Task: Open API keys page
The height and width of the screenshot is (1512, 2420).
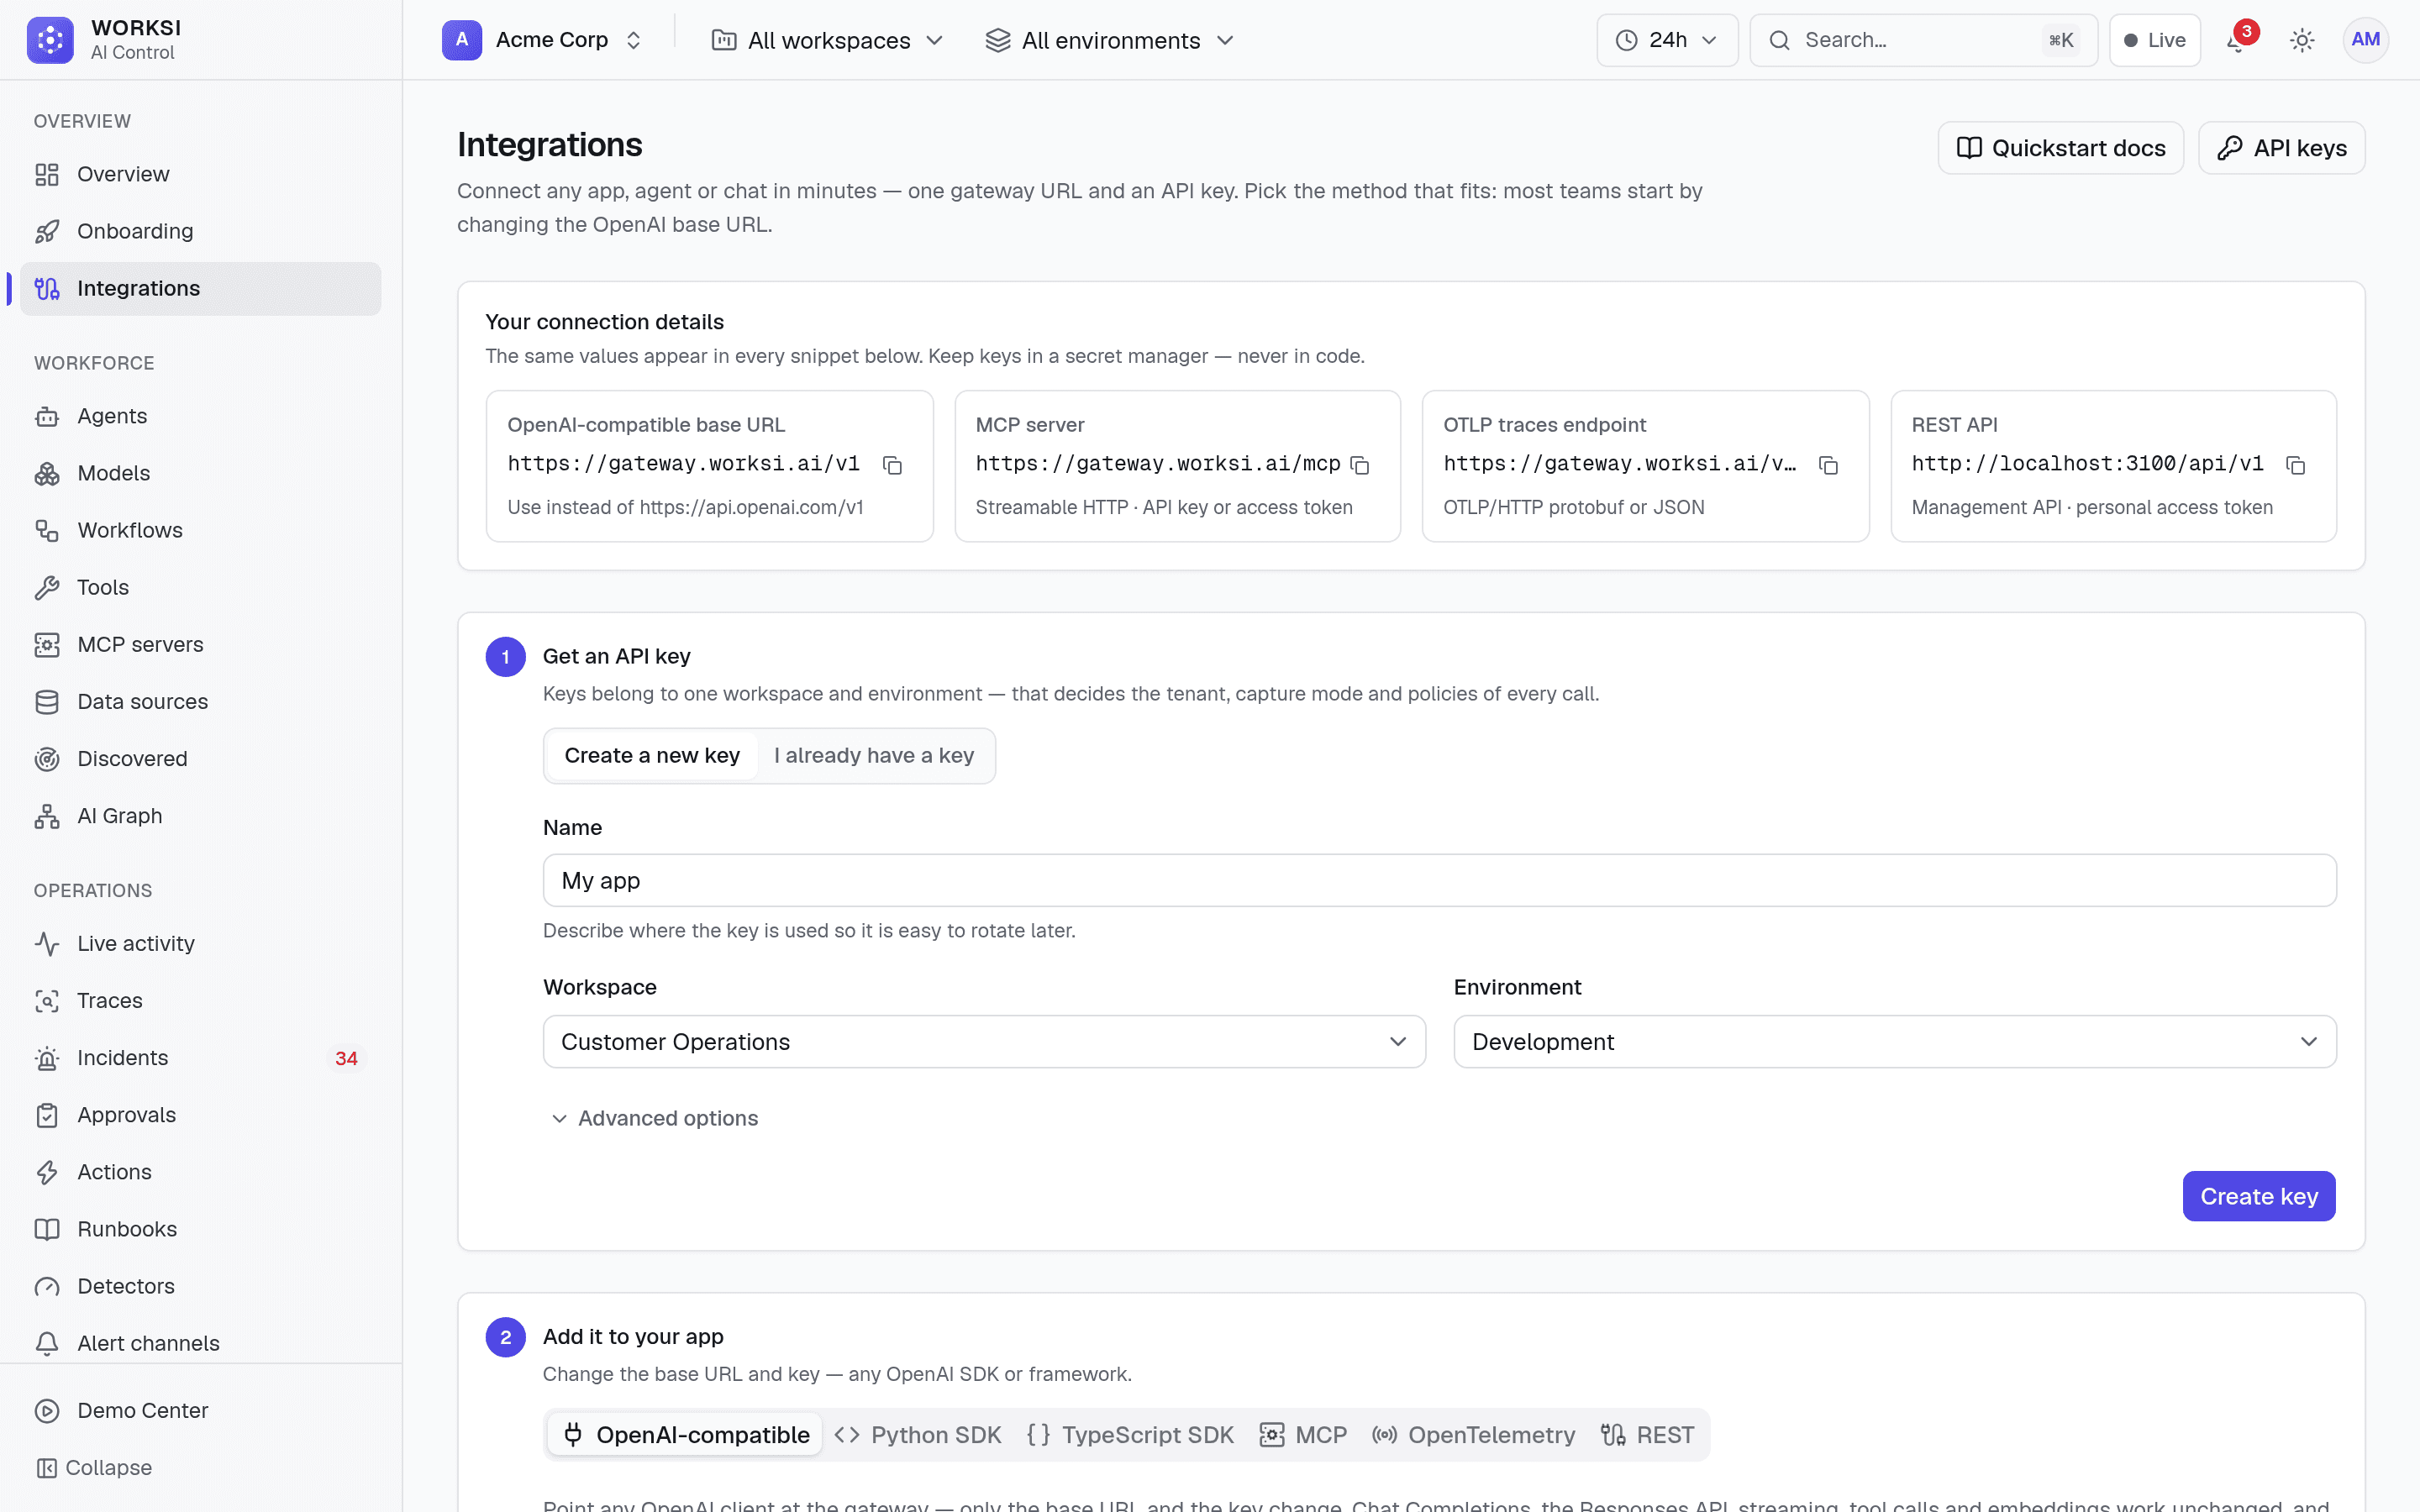Action: point(2281,148)
